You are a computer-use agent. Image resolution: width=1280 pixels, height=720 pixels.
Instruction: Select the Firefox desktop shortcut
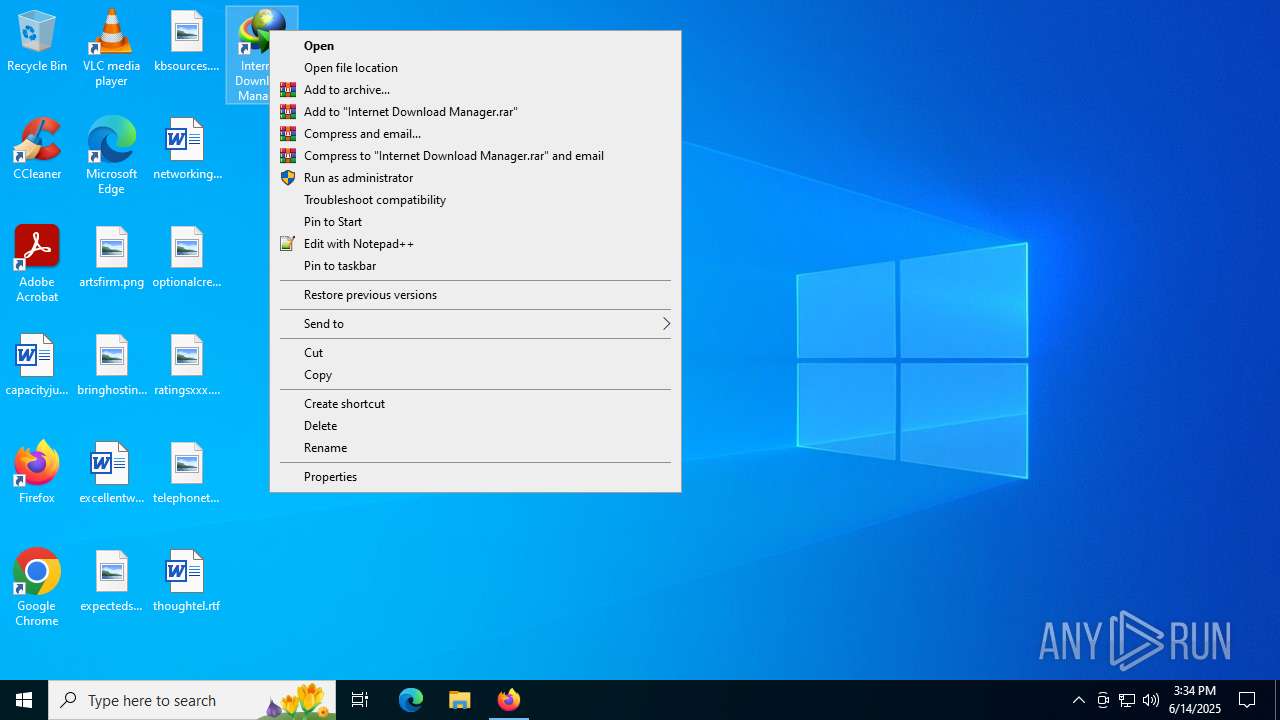[x=37, y=473]
